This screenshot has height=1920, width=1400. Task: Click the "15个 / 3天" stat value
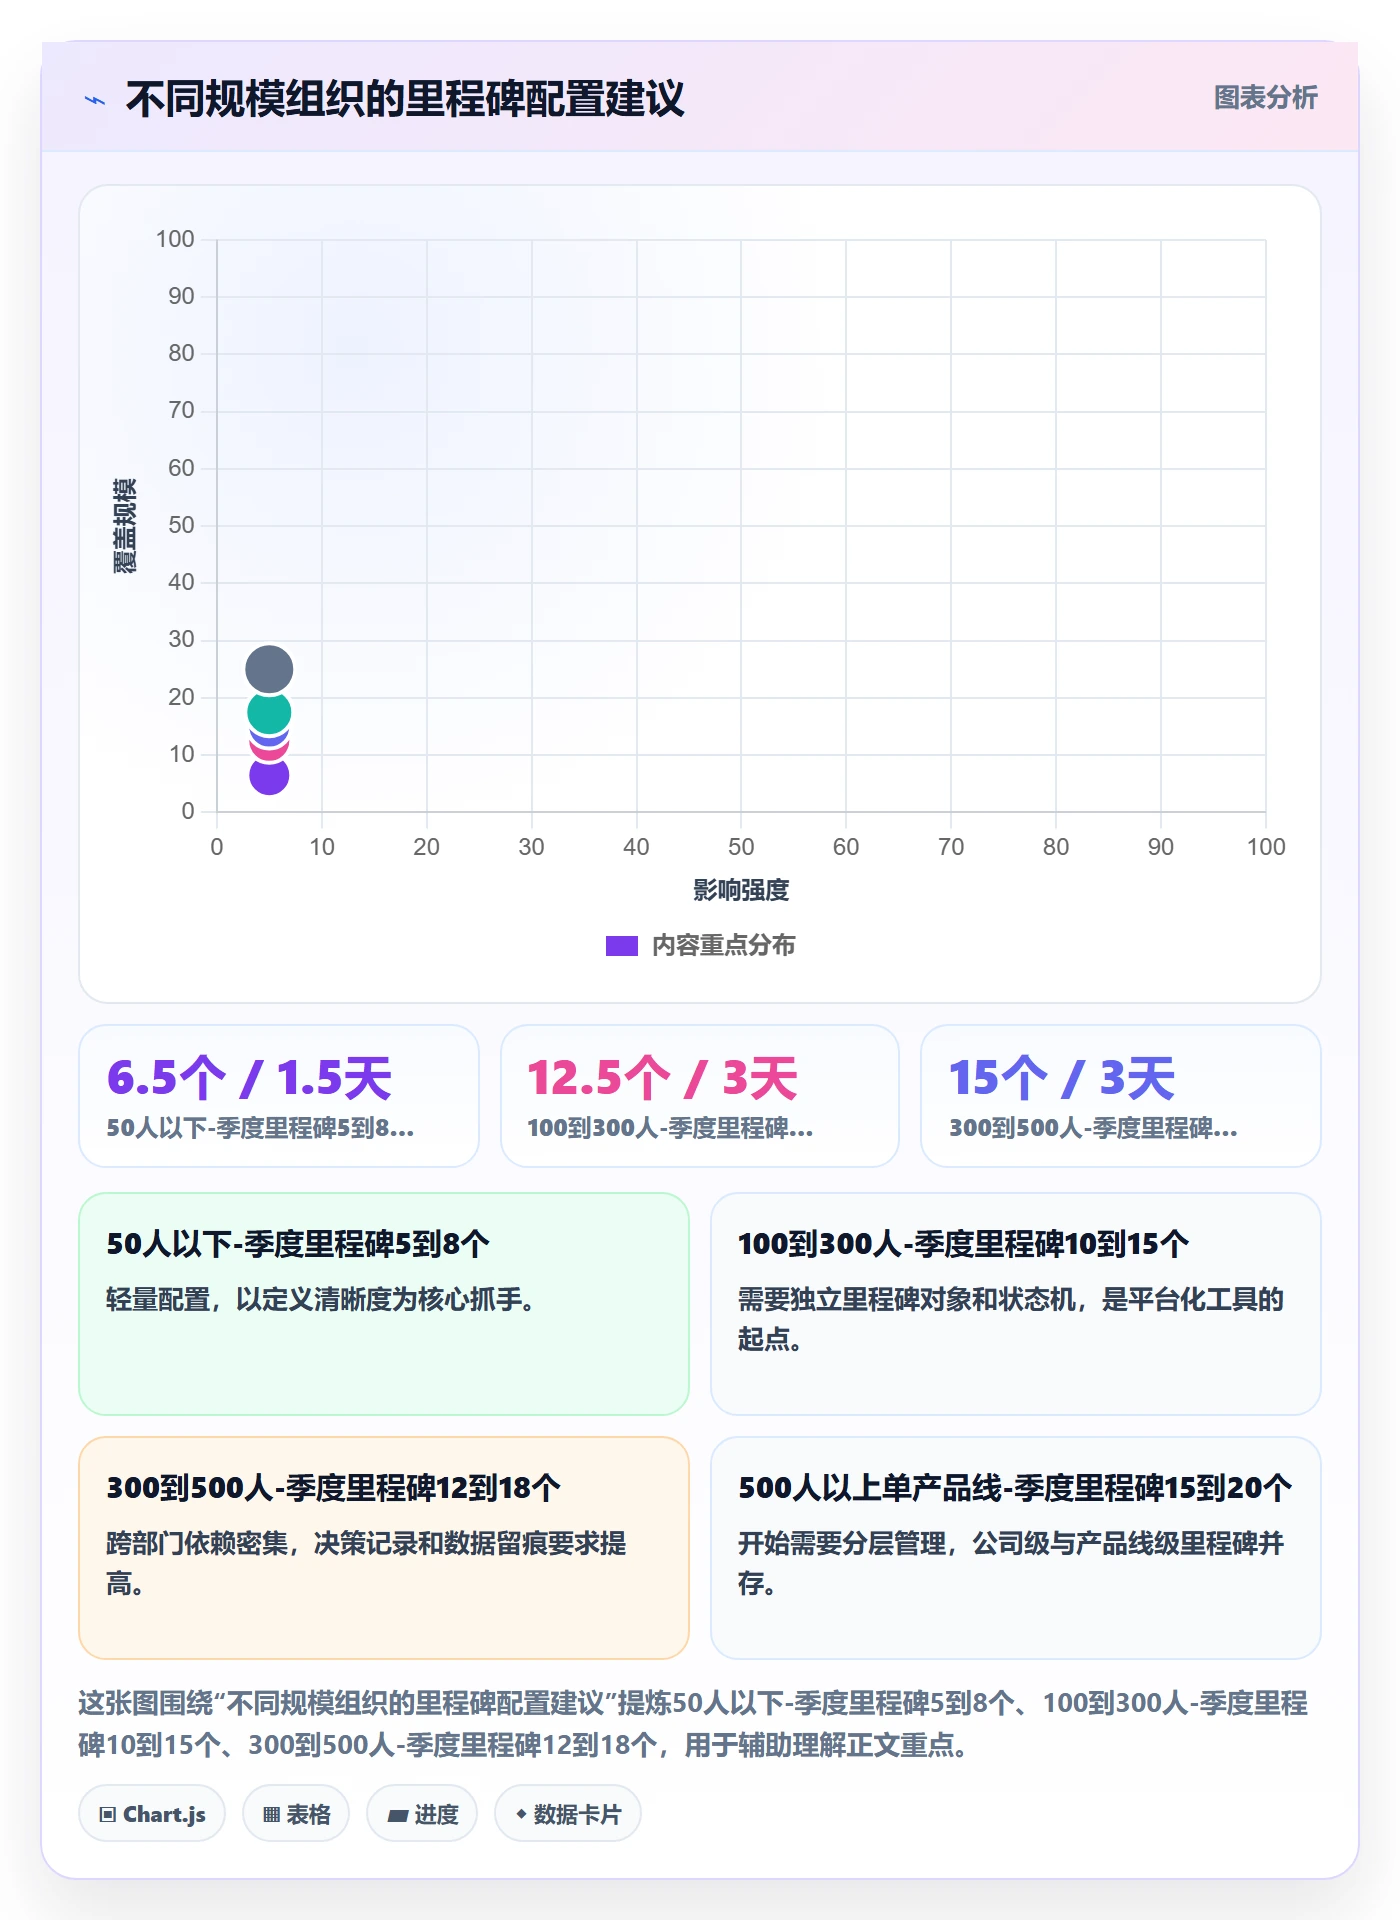(1061, 1078)
